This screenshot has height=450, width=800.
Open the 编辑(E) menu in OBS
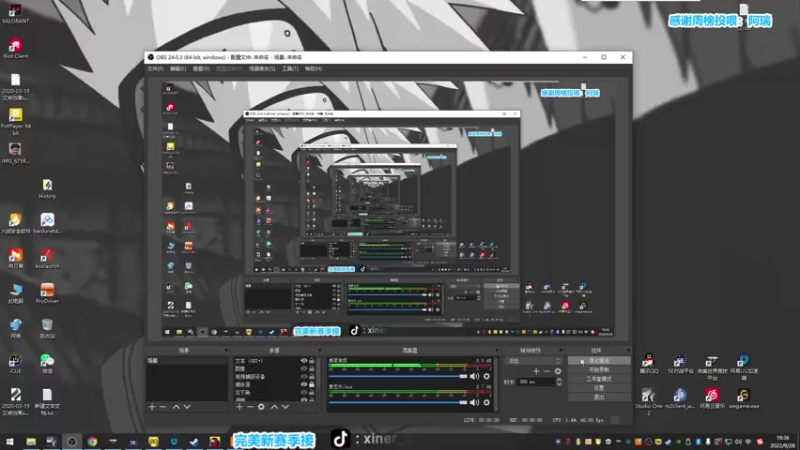(178, 68)
